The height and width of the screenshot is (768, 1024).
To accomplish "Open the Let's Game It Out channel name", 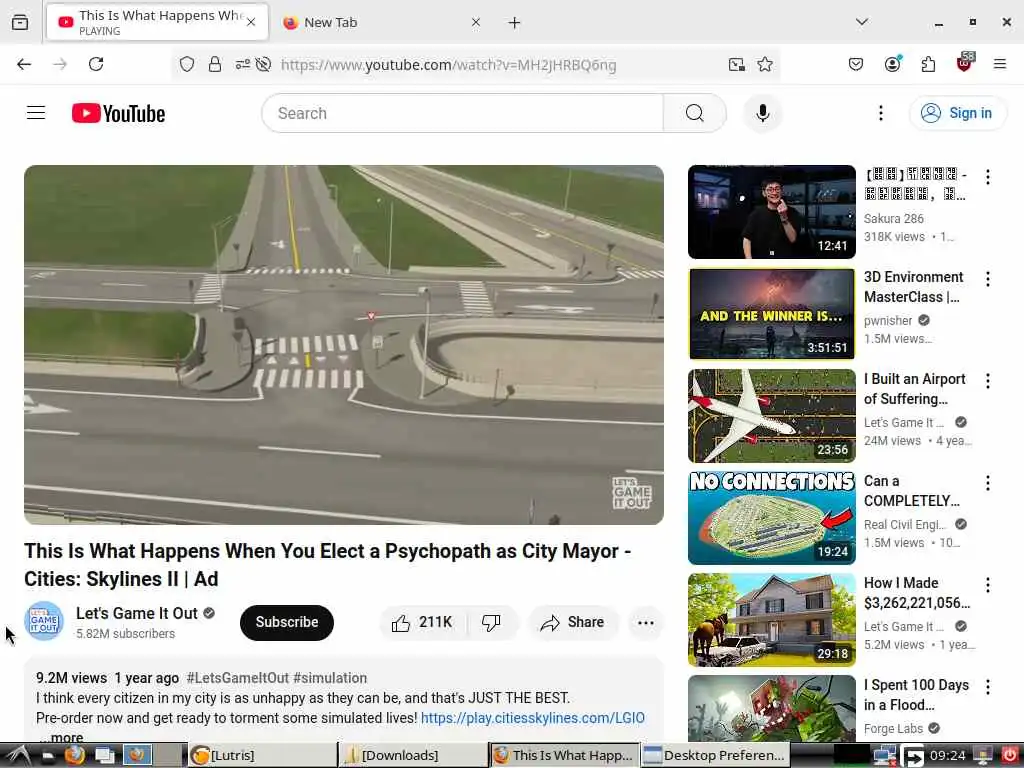I will pos(136,613).
